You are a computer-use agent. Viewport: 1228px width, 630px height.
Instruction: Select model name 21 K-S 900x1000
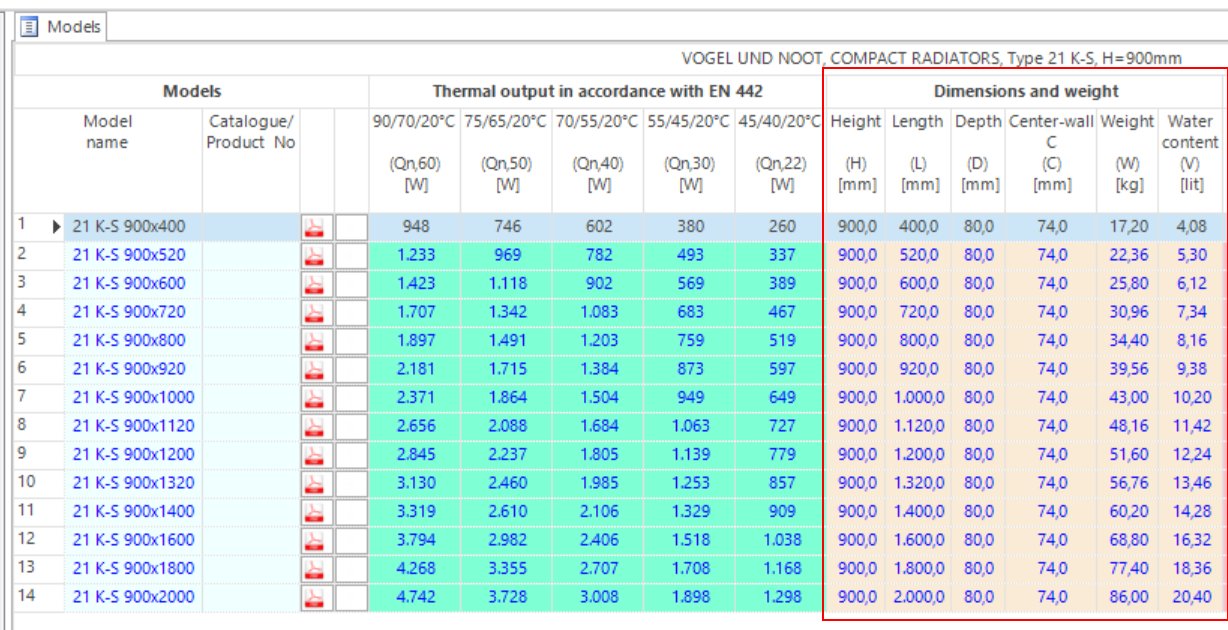(x=133, y=398)
